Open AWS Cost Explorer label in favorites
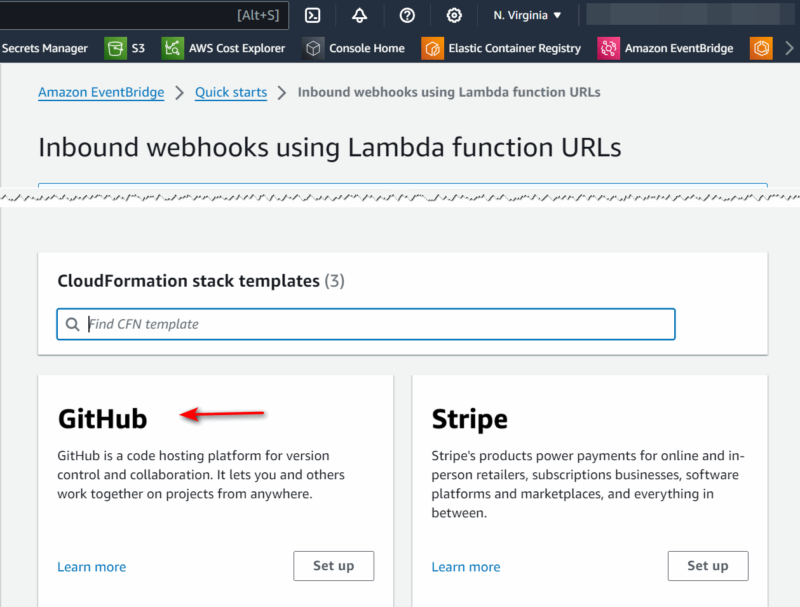Viewport: 800px width, 607px height. tap(237, 48)
